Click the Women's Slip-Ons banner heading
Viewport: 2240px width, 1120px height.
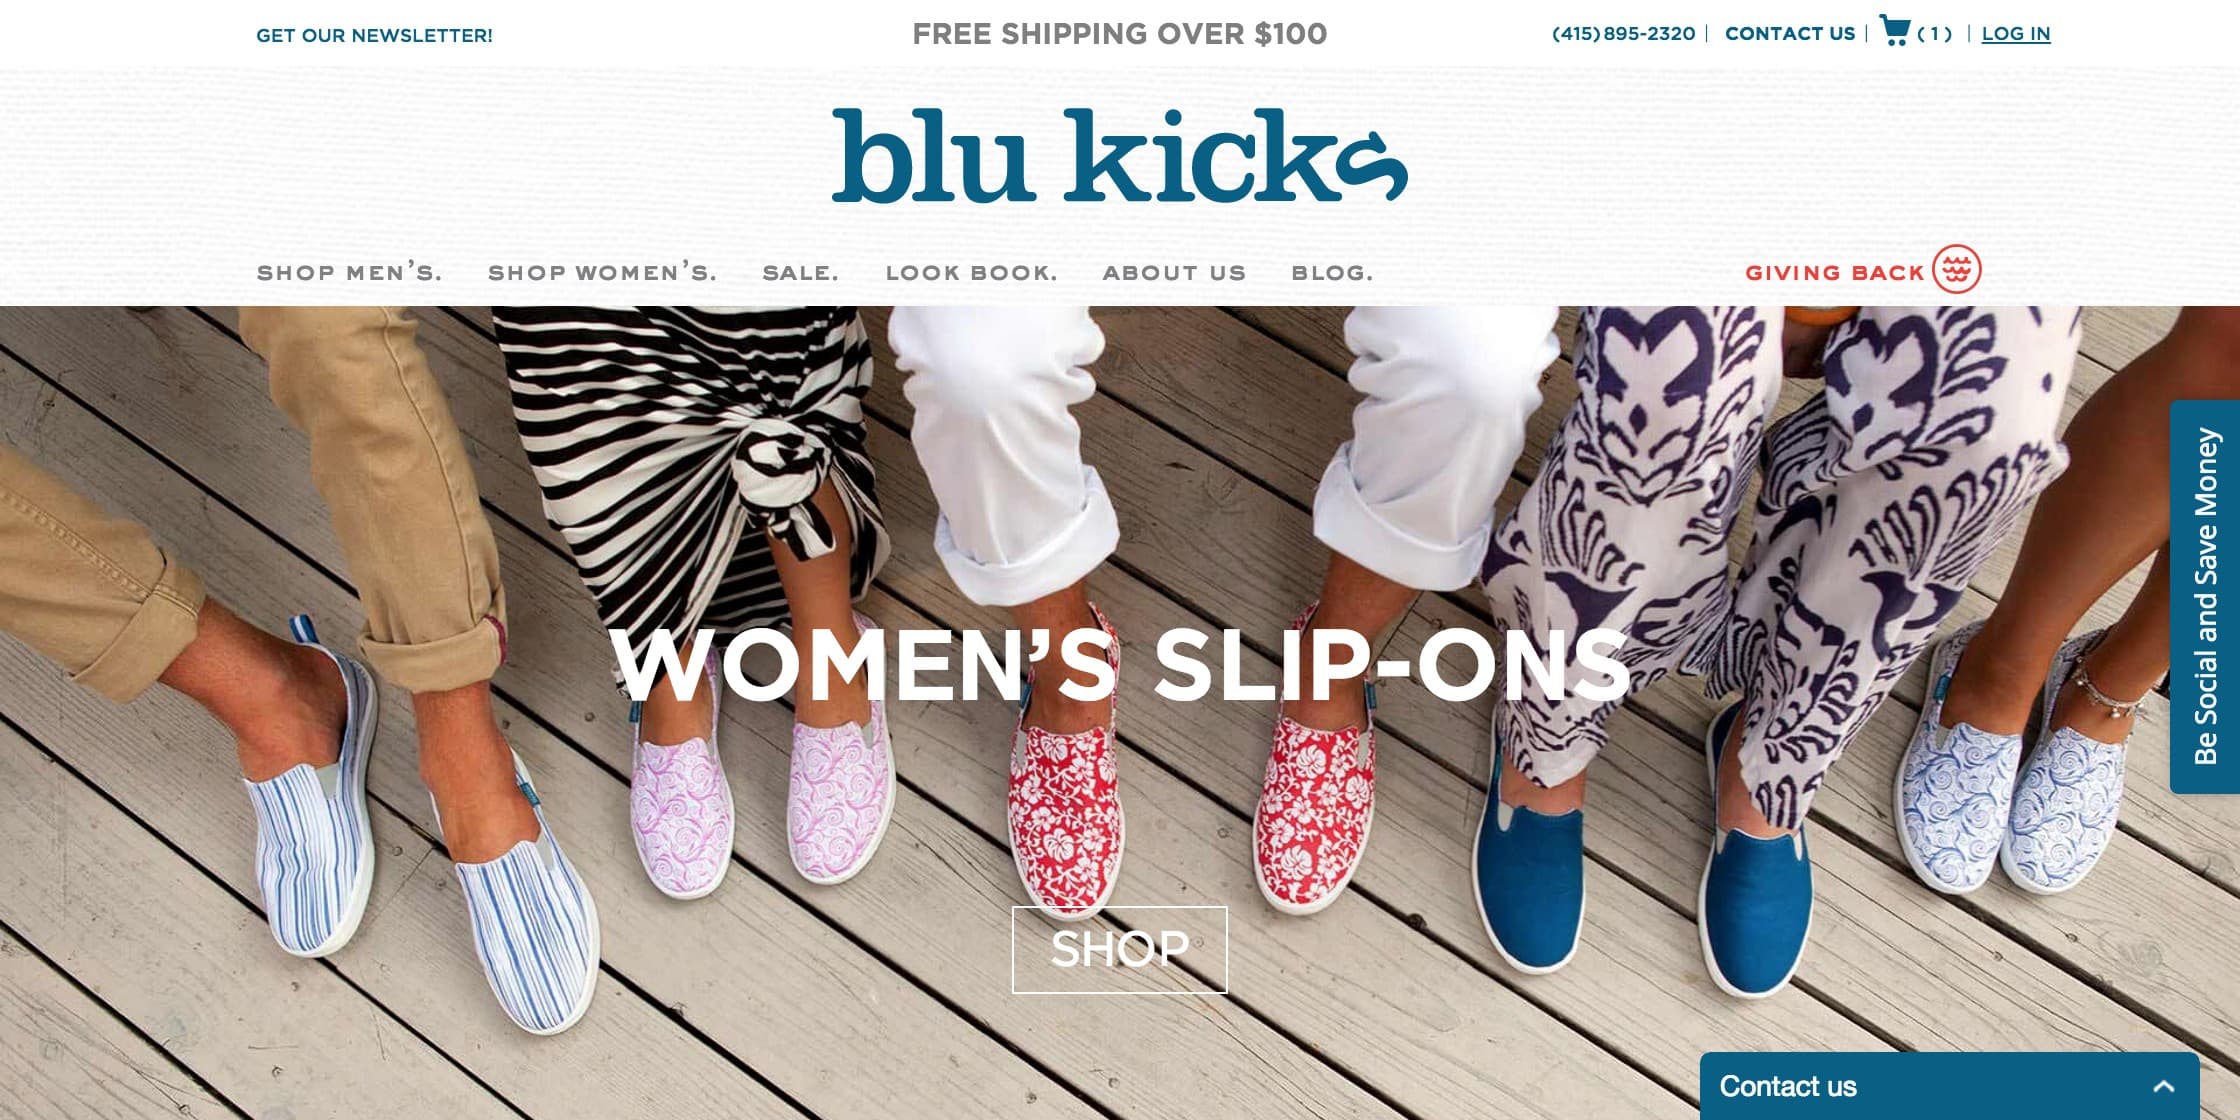tap(1120, 664)
